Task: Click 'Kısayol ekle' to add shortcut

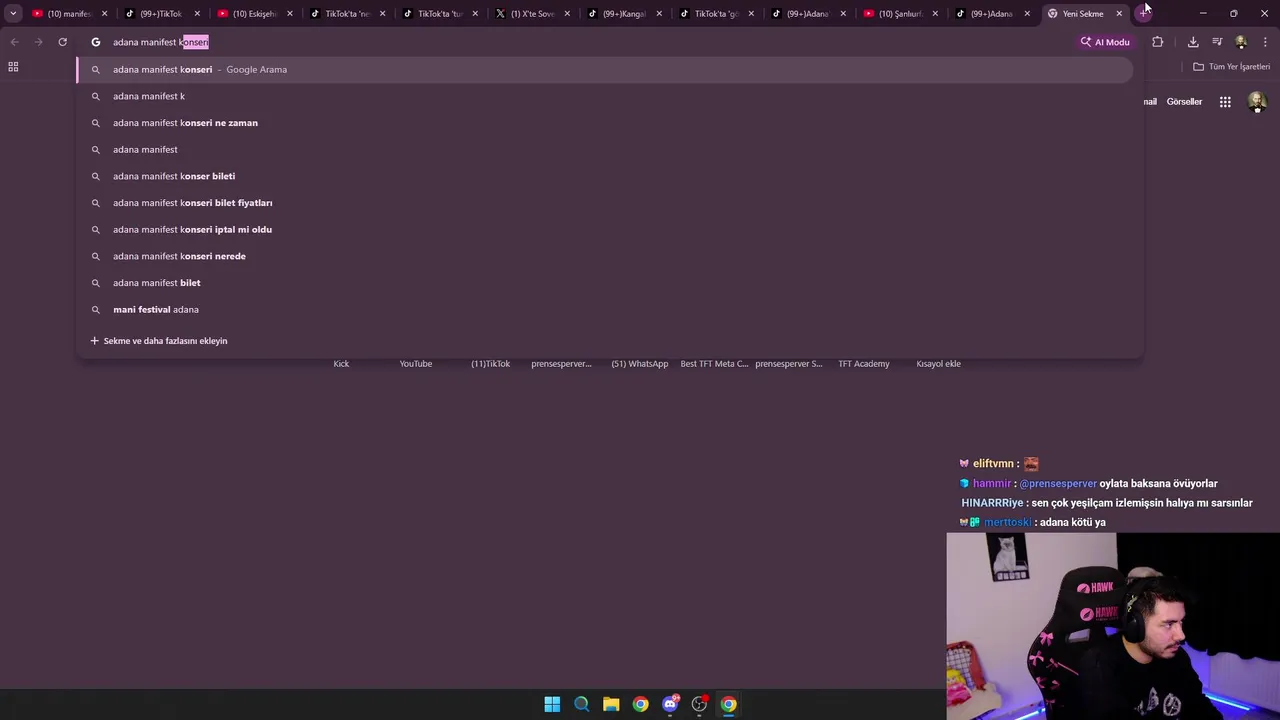Action: click(938, 364)
